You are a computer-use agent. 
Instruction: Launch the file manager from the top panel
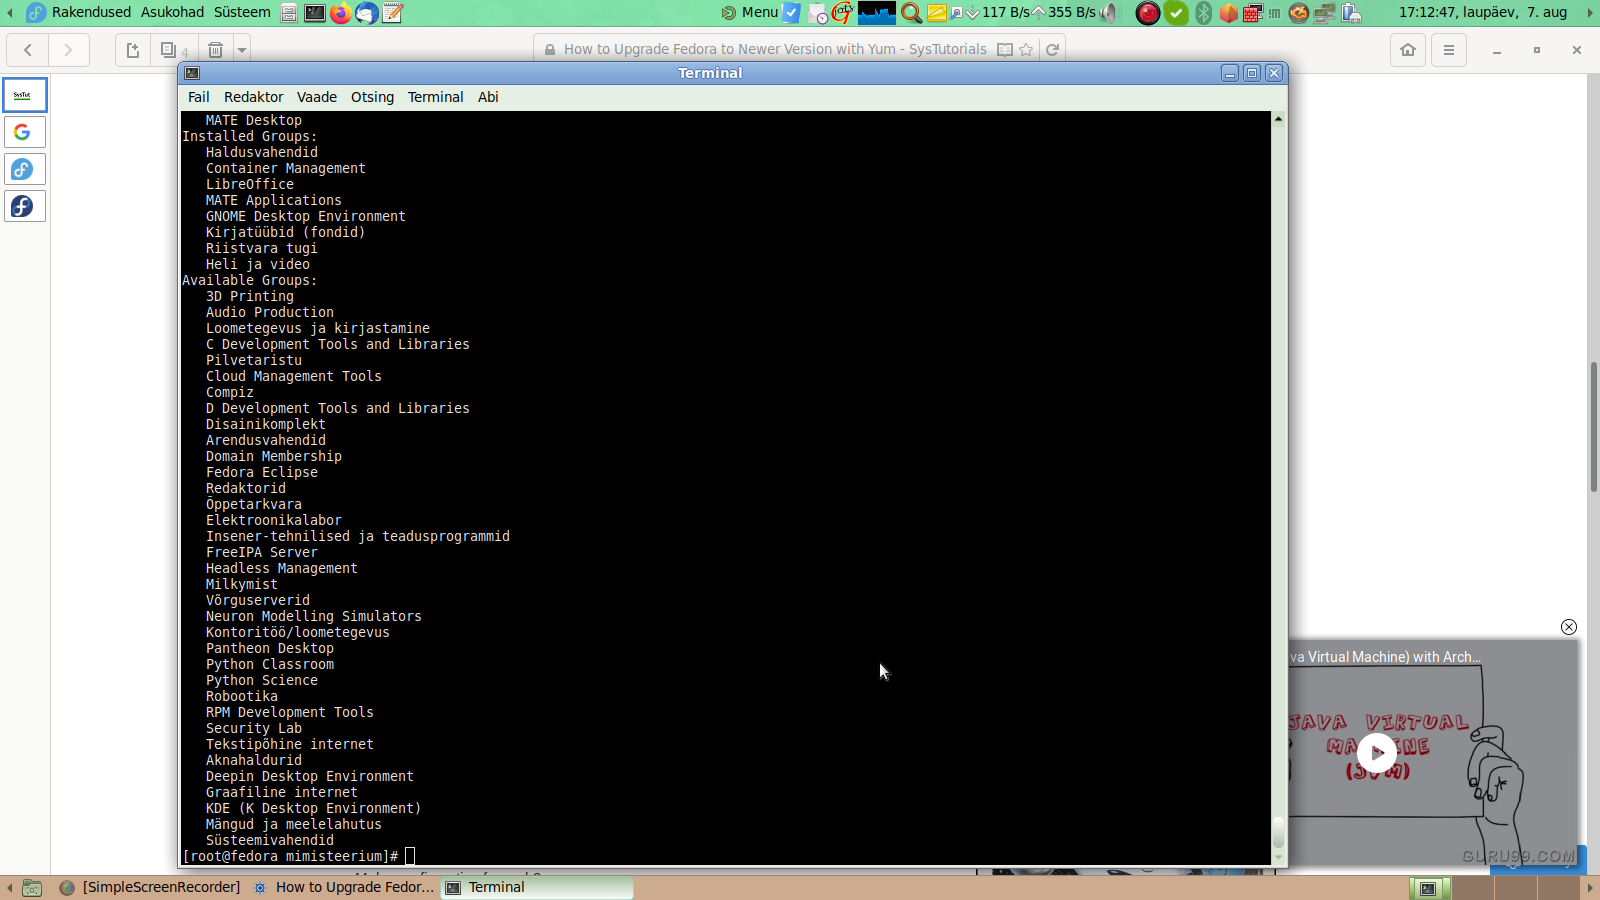pyautogui.click(x=289, y=13)
